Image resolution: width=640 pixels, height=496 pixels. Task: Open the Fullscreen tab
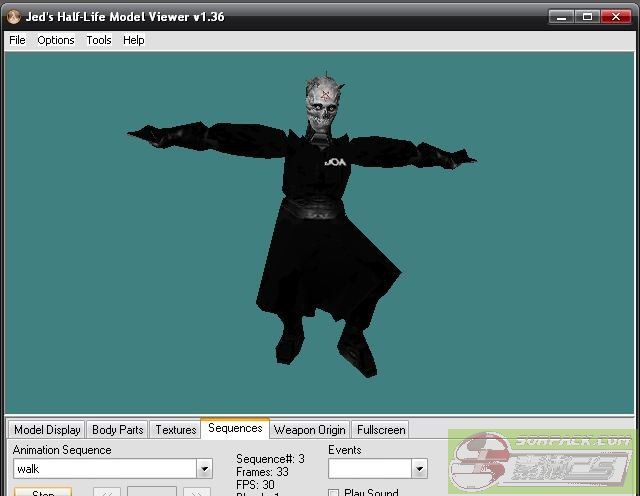pos(381,430)
